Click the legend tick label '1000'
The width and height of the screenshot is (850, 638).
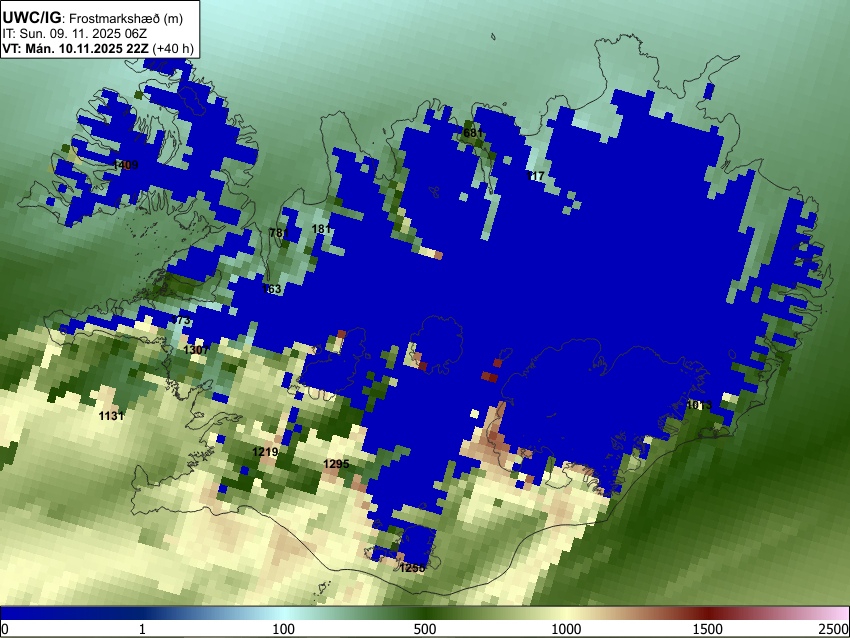coord(566,629)
